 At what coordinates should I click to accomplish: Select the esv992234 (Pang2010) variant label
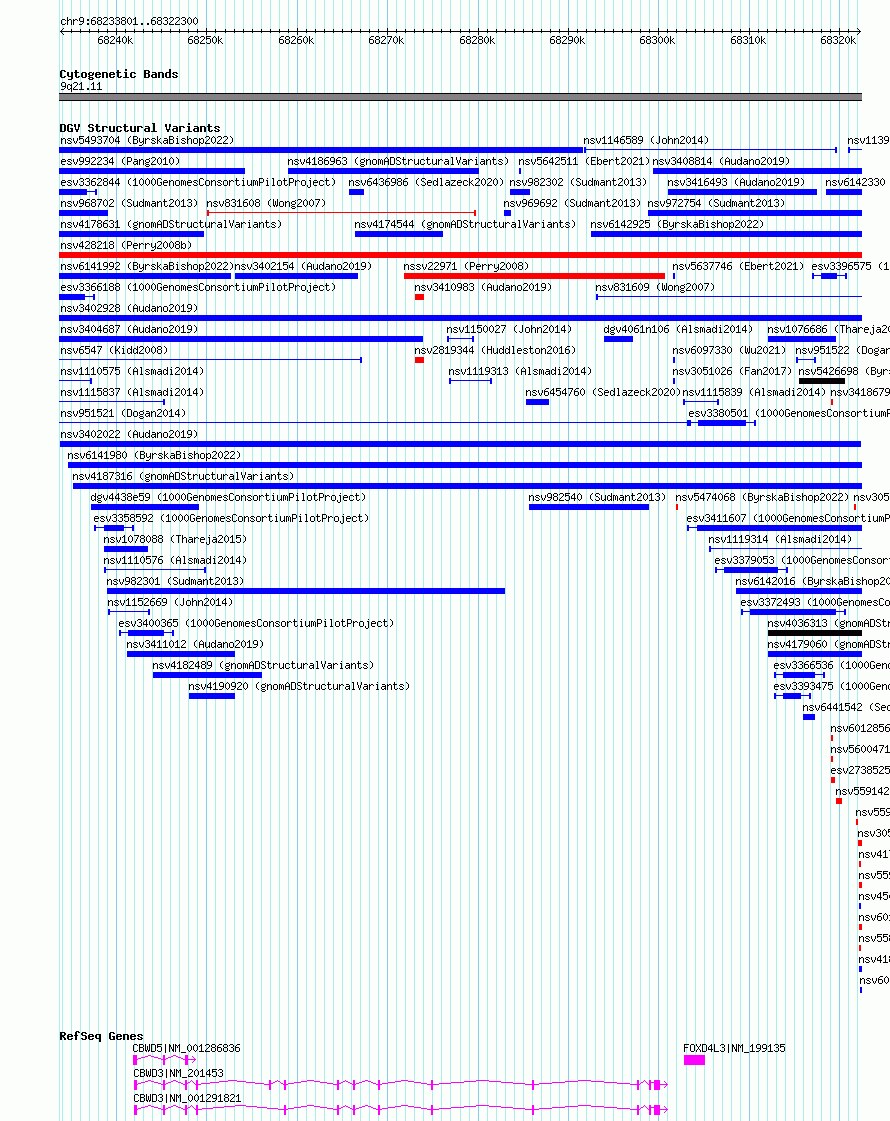120,161
